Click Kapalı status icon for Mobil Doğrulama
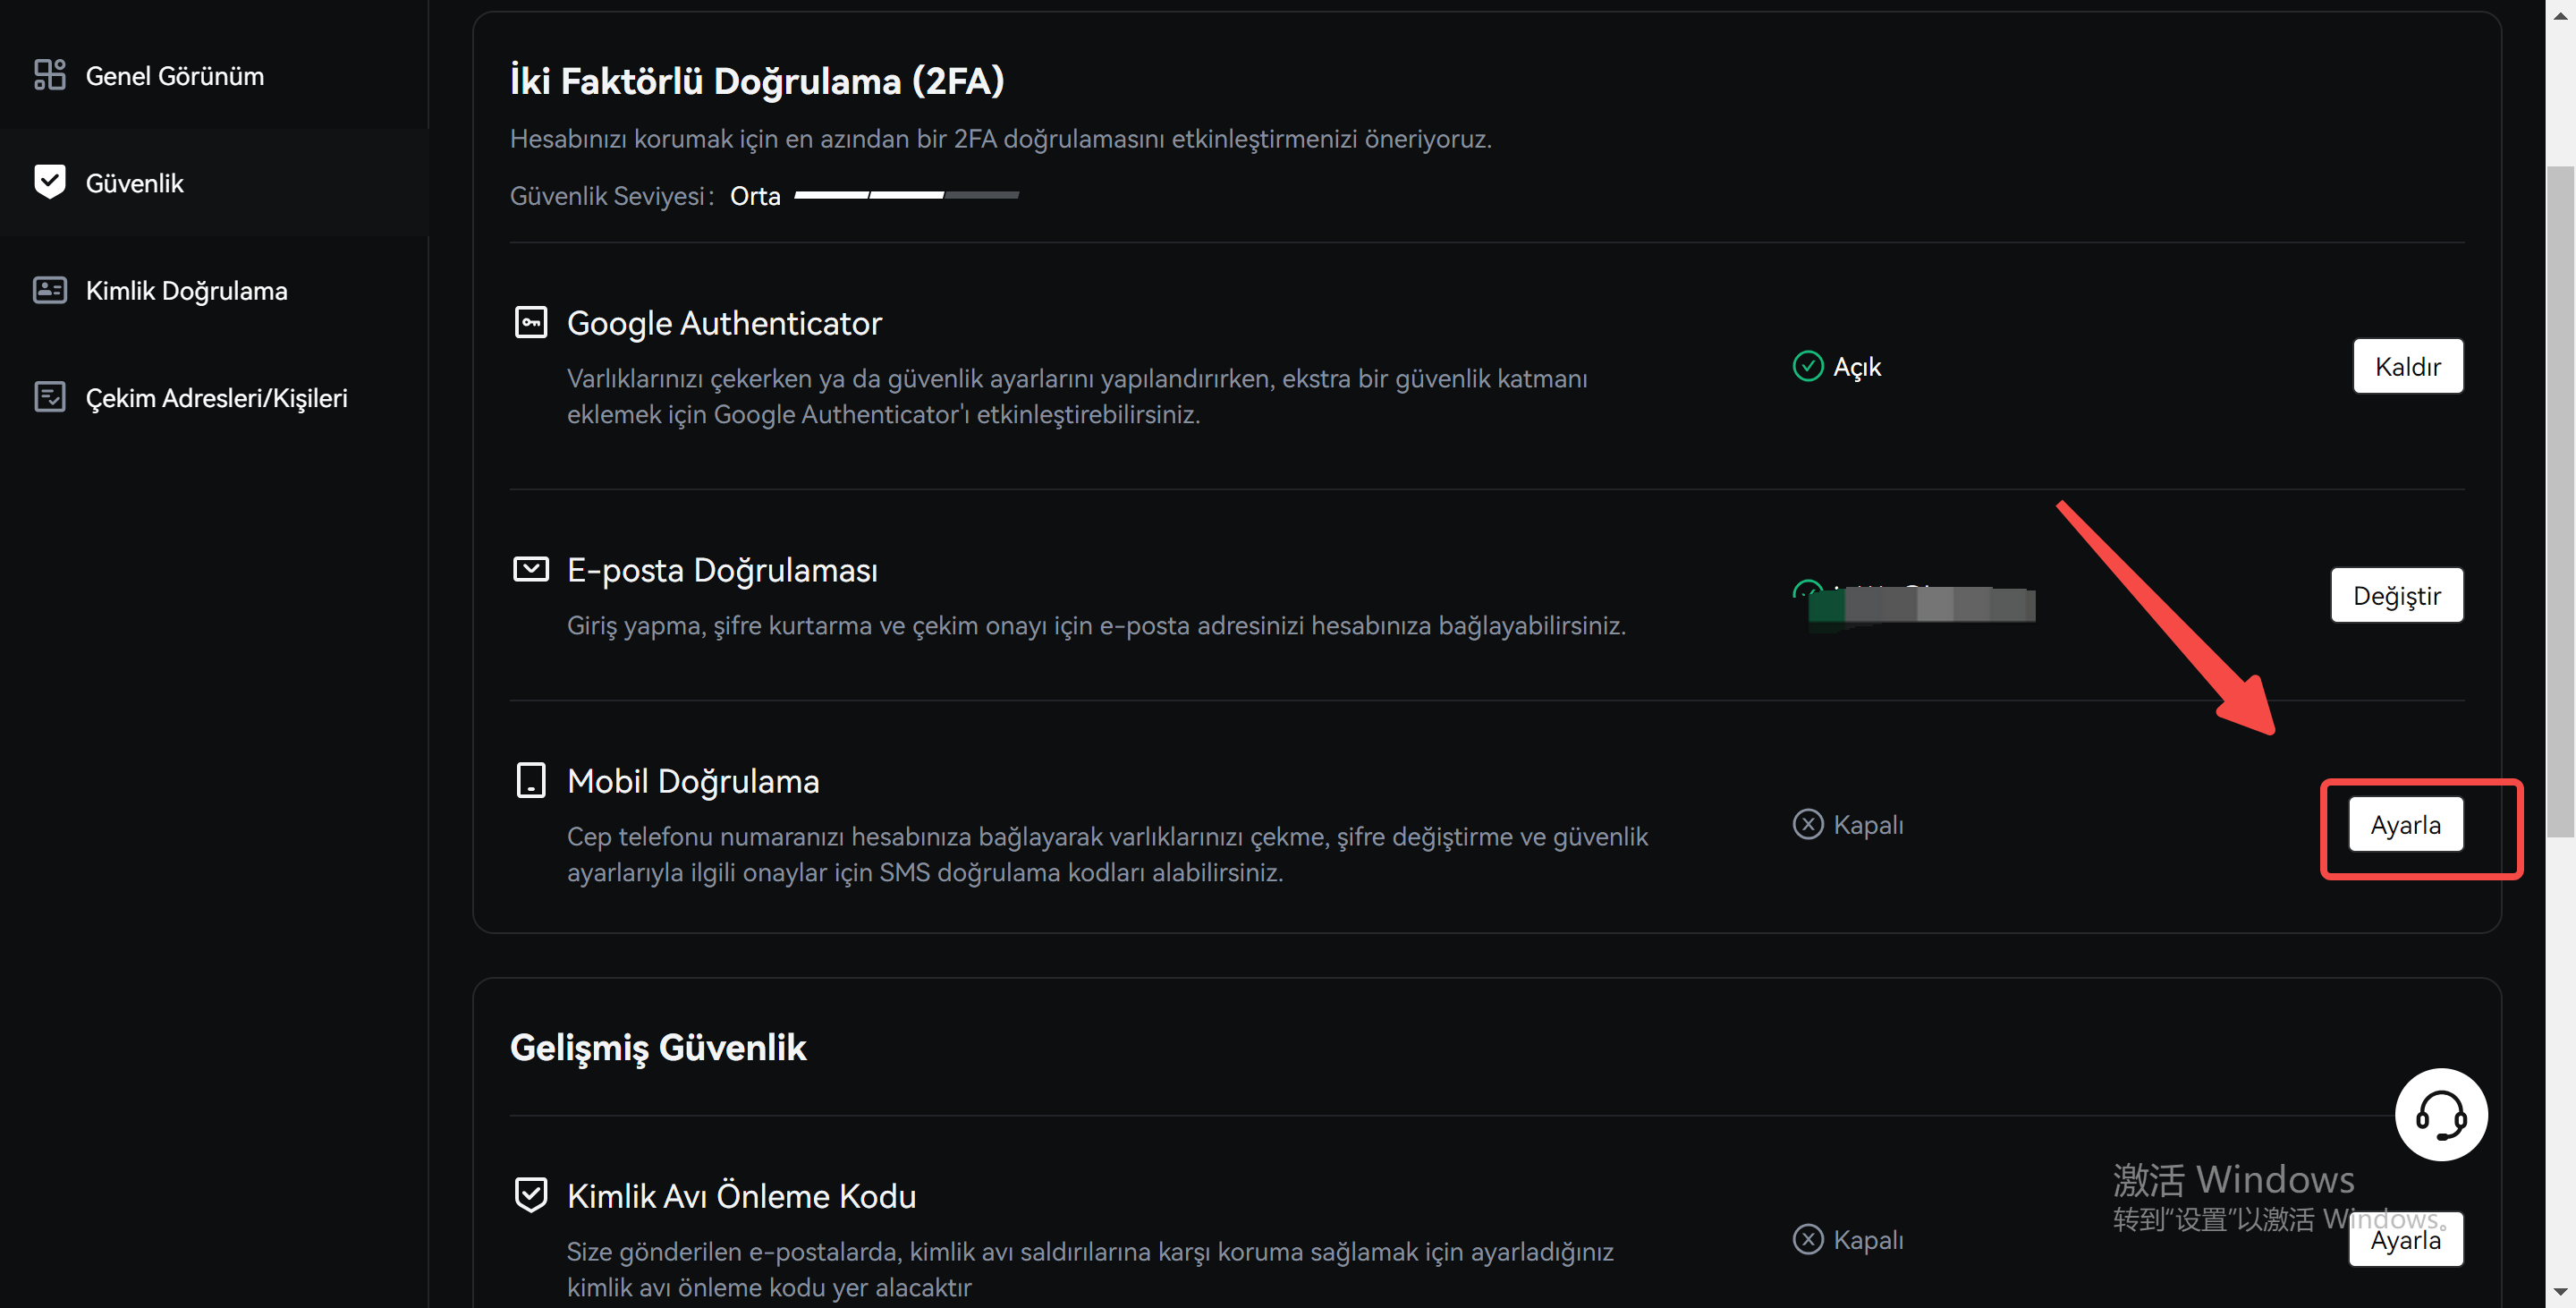Screen dimensions: 2576x1308 pyautogui.click(x=1807, y=824)
